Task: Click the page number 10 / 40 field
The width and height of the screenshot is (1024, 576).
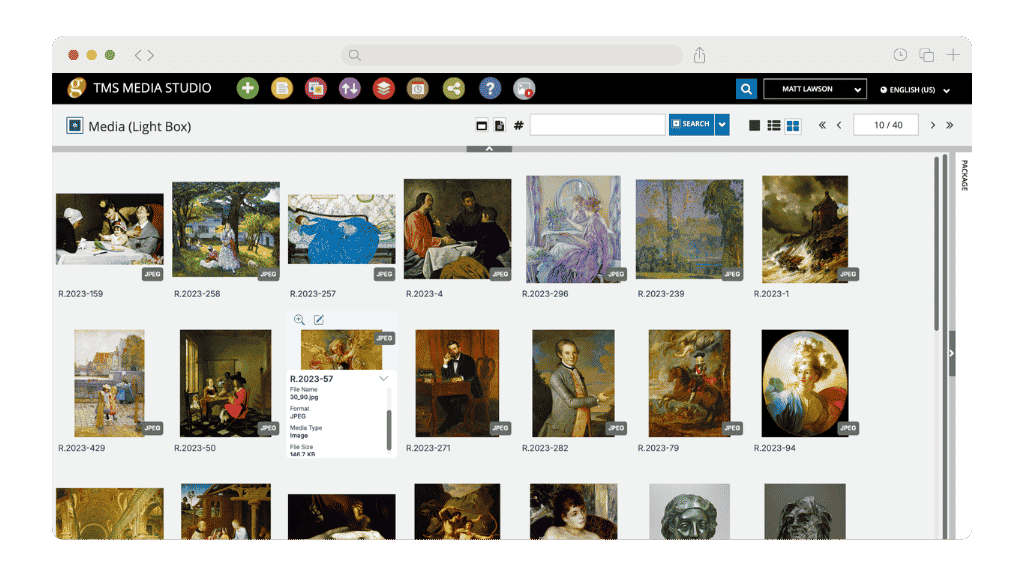Action: pyautogui.click(x=886, y=125)
